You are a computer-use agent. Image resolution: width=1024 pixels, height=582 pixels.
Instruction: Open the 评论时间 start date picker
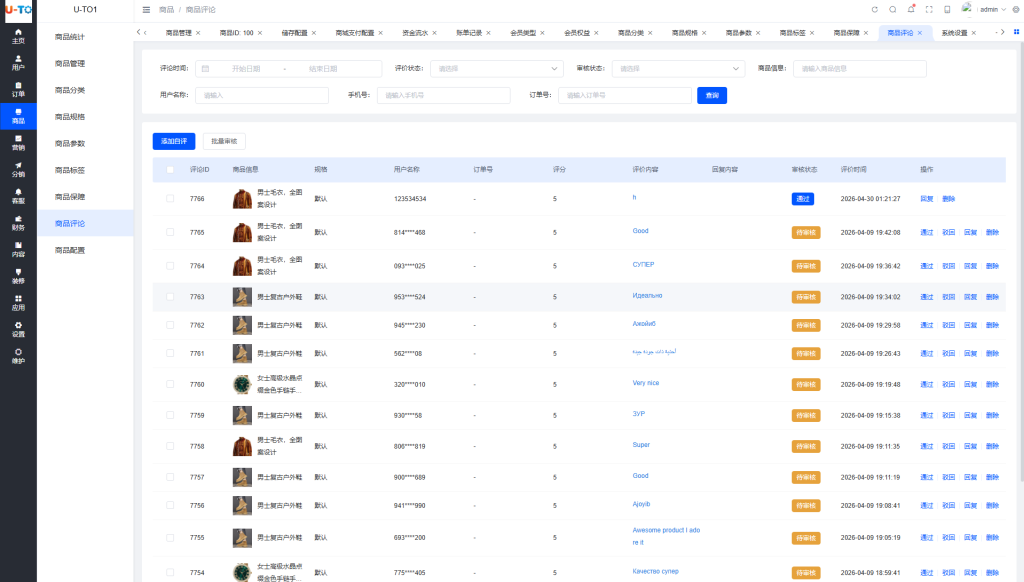click(x=246, y=69)
